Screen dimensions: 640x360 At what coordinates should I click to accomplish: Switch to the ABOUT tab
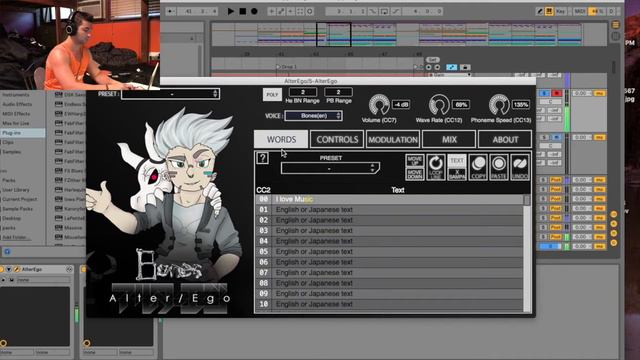click(x=505, y=139)
